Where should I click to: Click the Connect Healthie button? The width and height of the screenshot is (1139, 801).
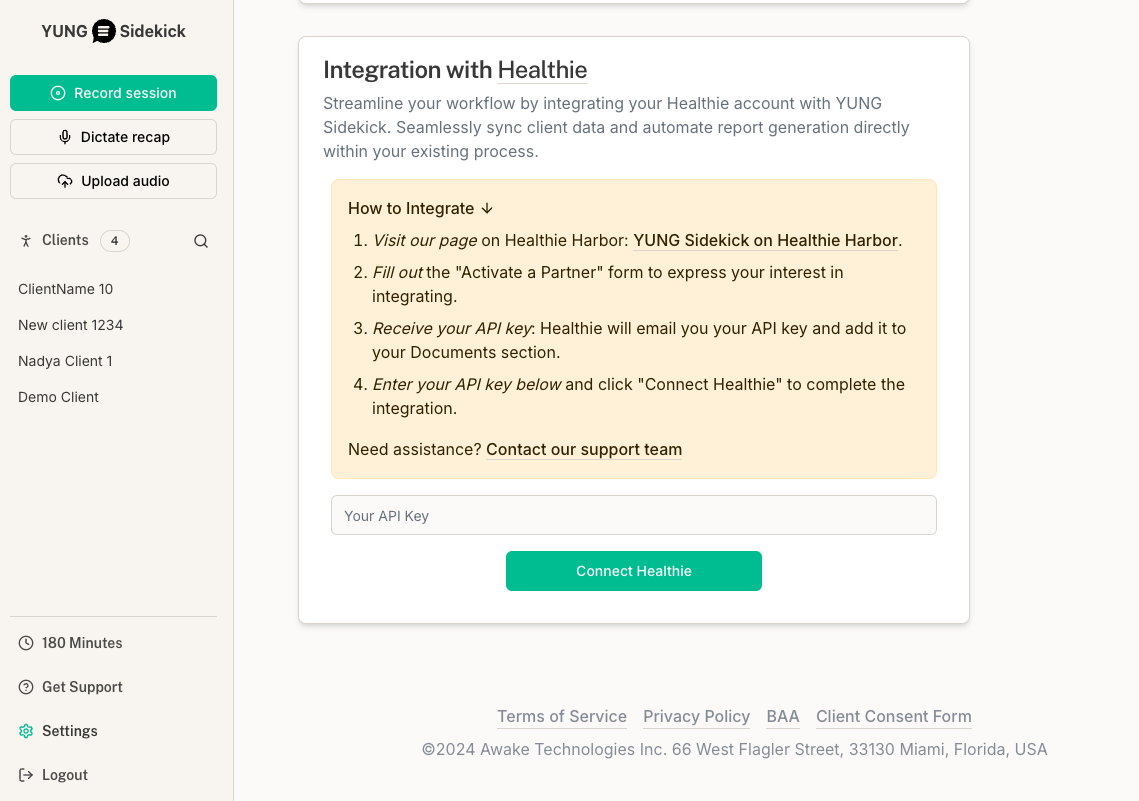click(633, 571)
